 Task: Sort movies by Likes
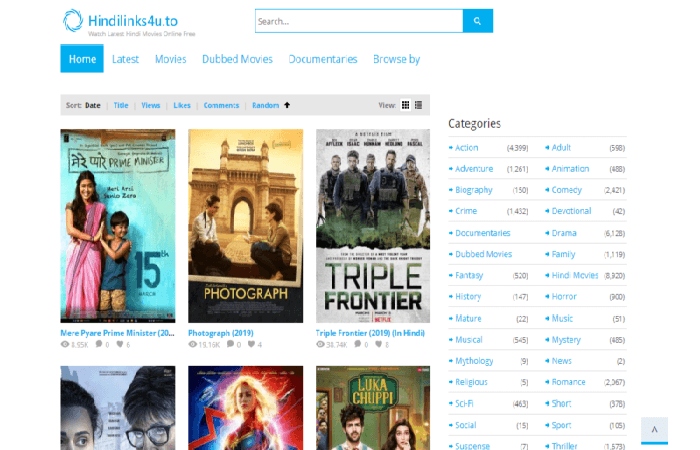182,105
